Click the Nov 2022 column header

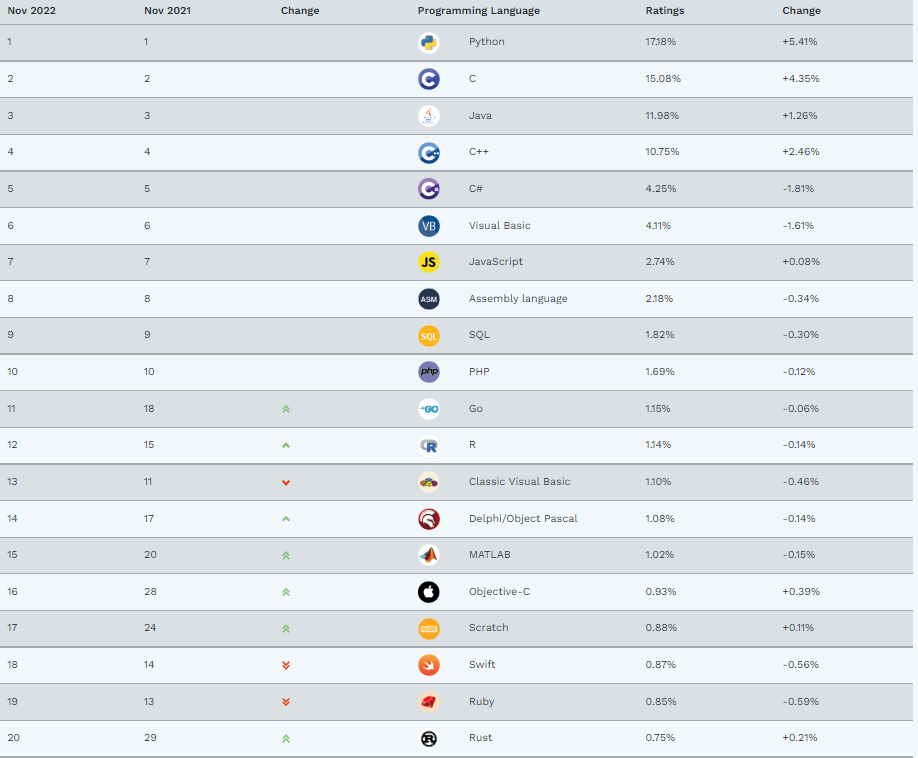(30, 11)
